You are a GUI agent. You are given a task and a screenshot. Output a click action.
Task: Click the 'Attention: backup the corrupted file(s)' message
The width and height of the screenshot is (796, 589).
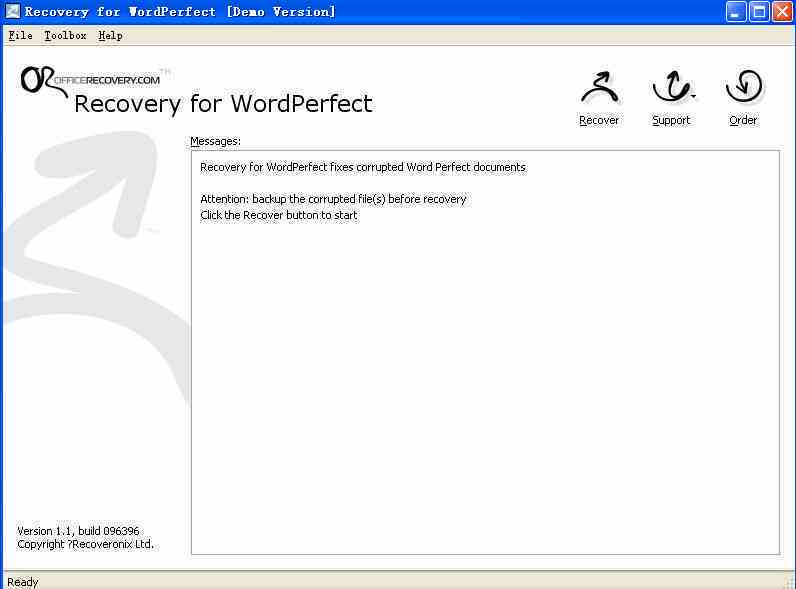tap(333, 199)
